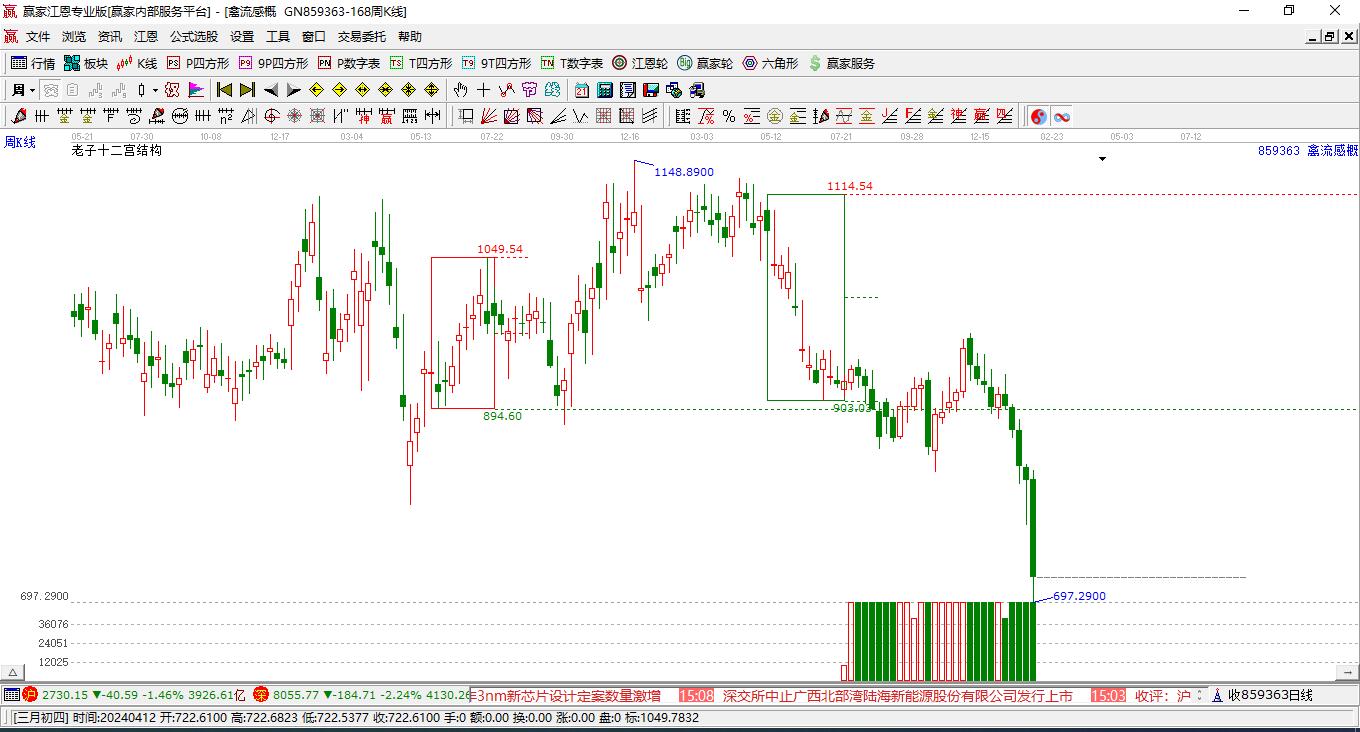Click the yellow diamond left-arrow icon
1360x732 pixels.
click(x=317, y=90)
